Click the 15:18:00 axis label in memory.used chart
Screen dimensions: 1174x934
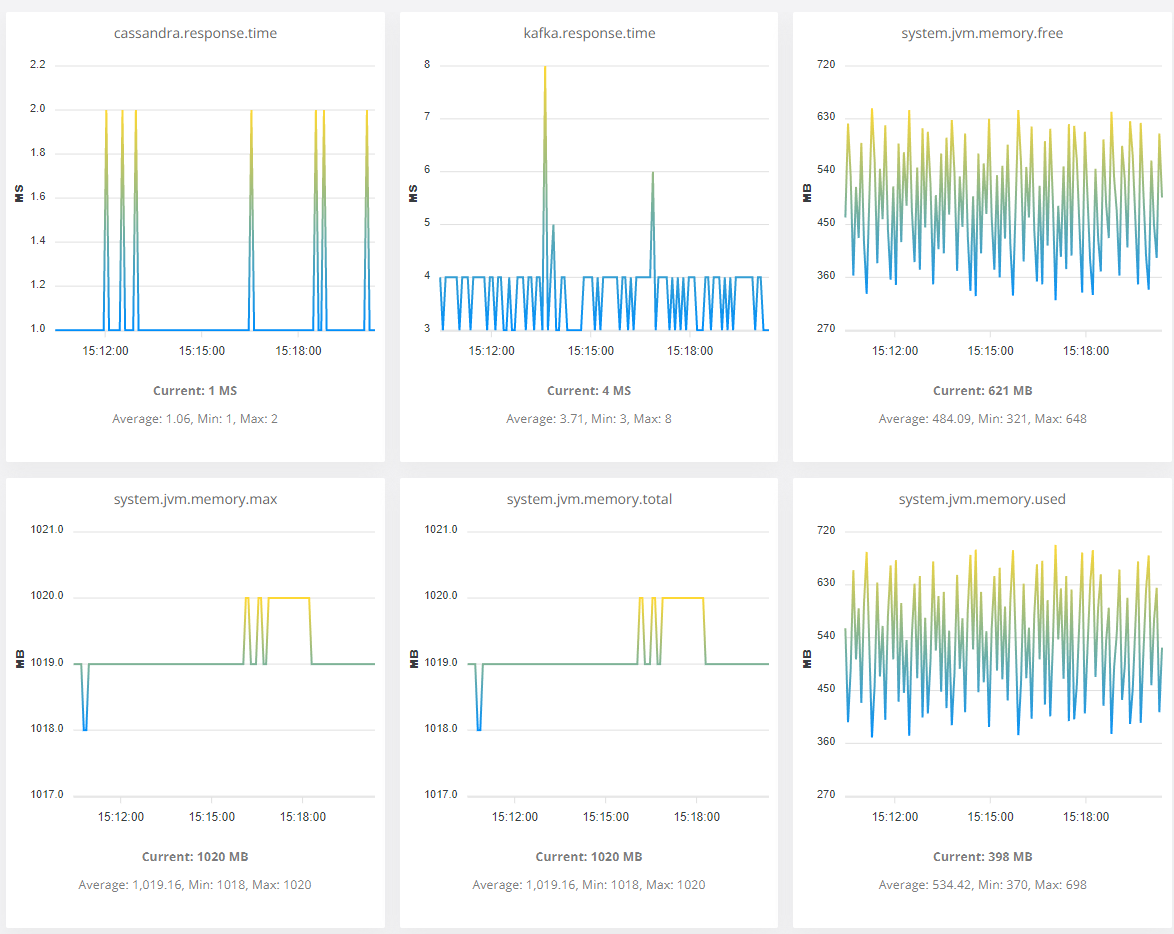click(1086, 817)
